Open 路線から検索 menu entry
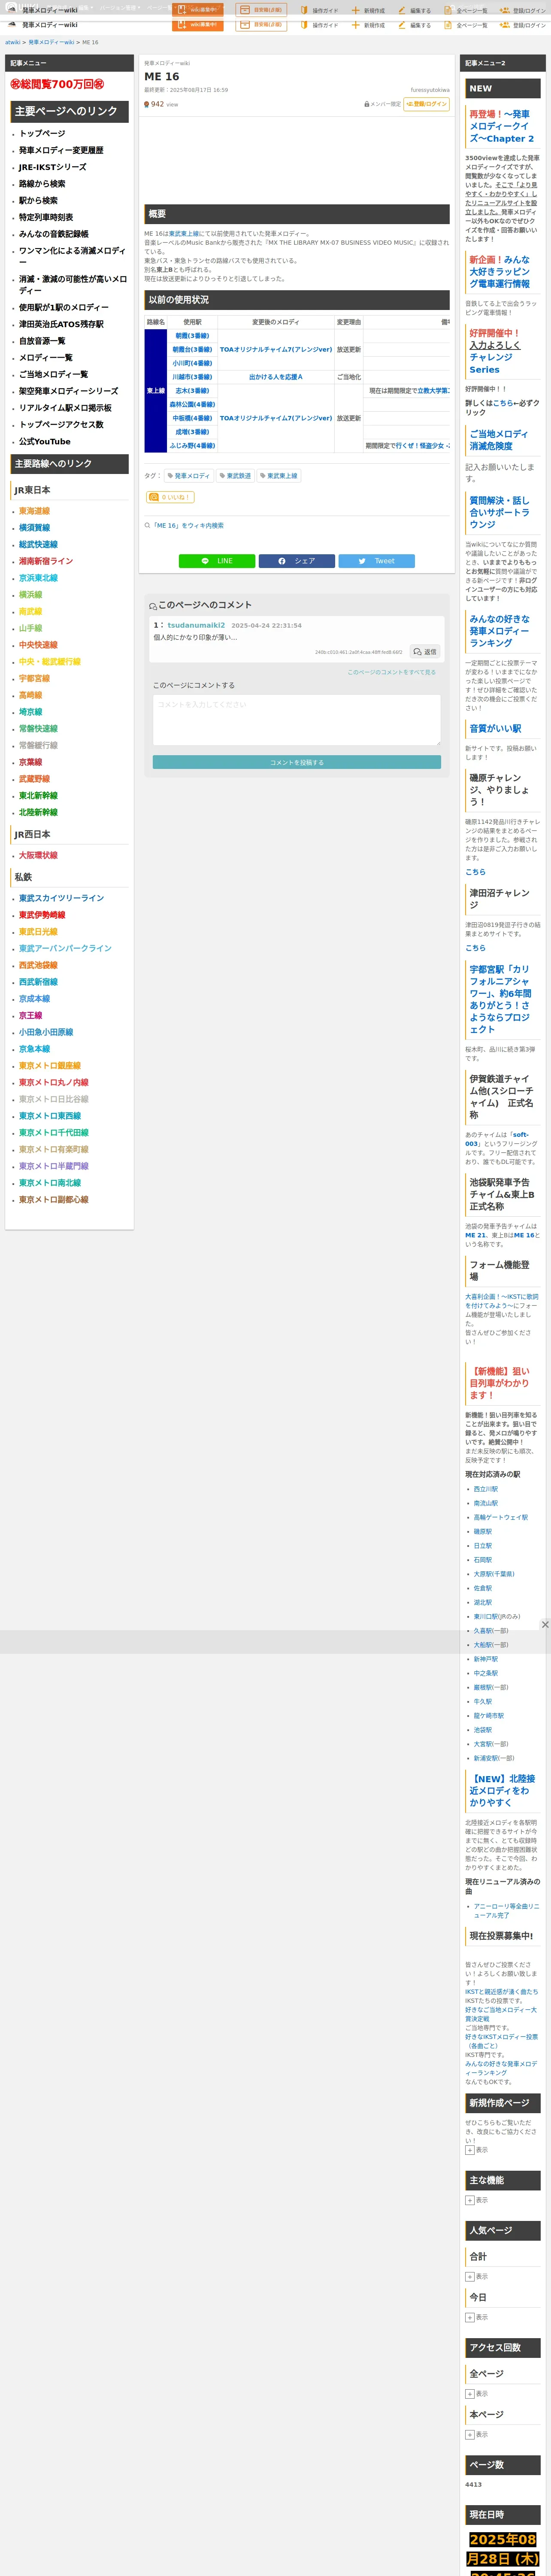551x2576 pixels. [x=42, y=184]
